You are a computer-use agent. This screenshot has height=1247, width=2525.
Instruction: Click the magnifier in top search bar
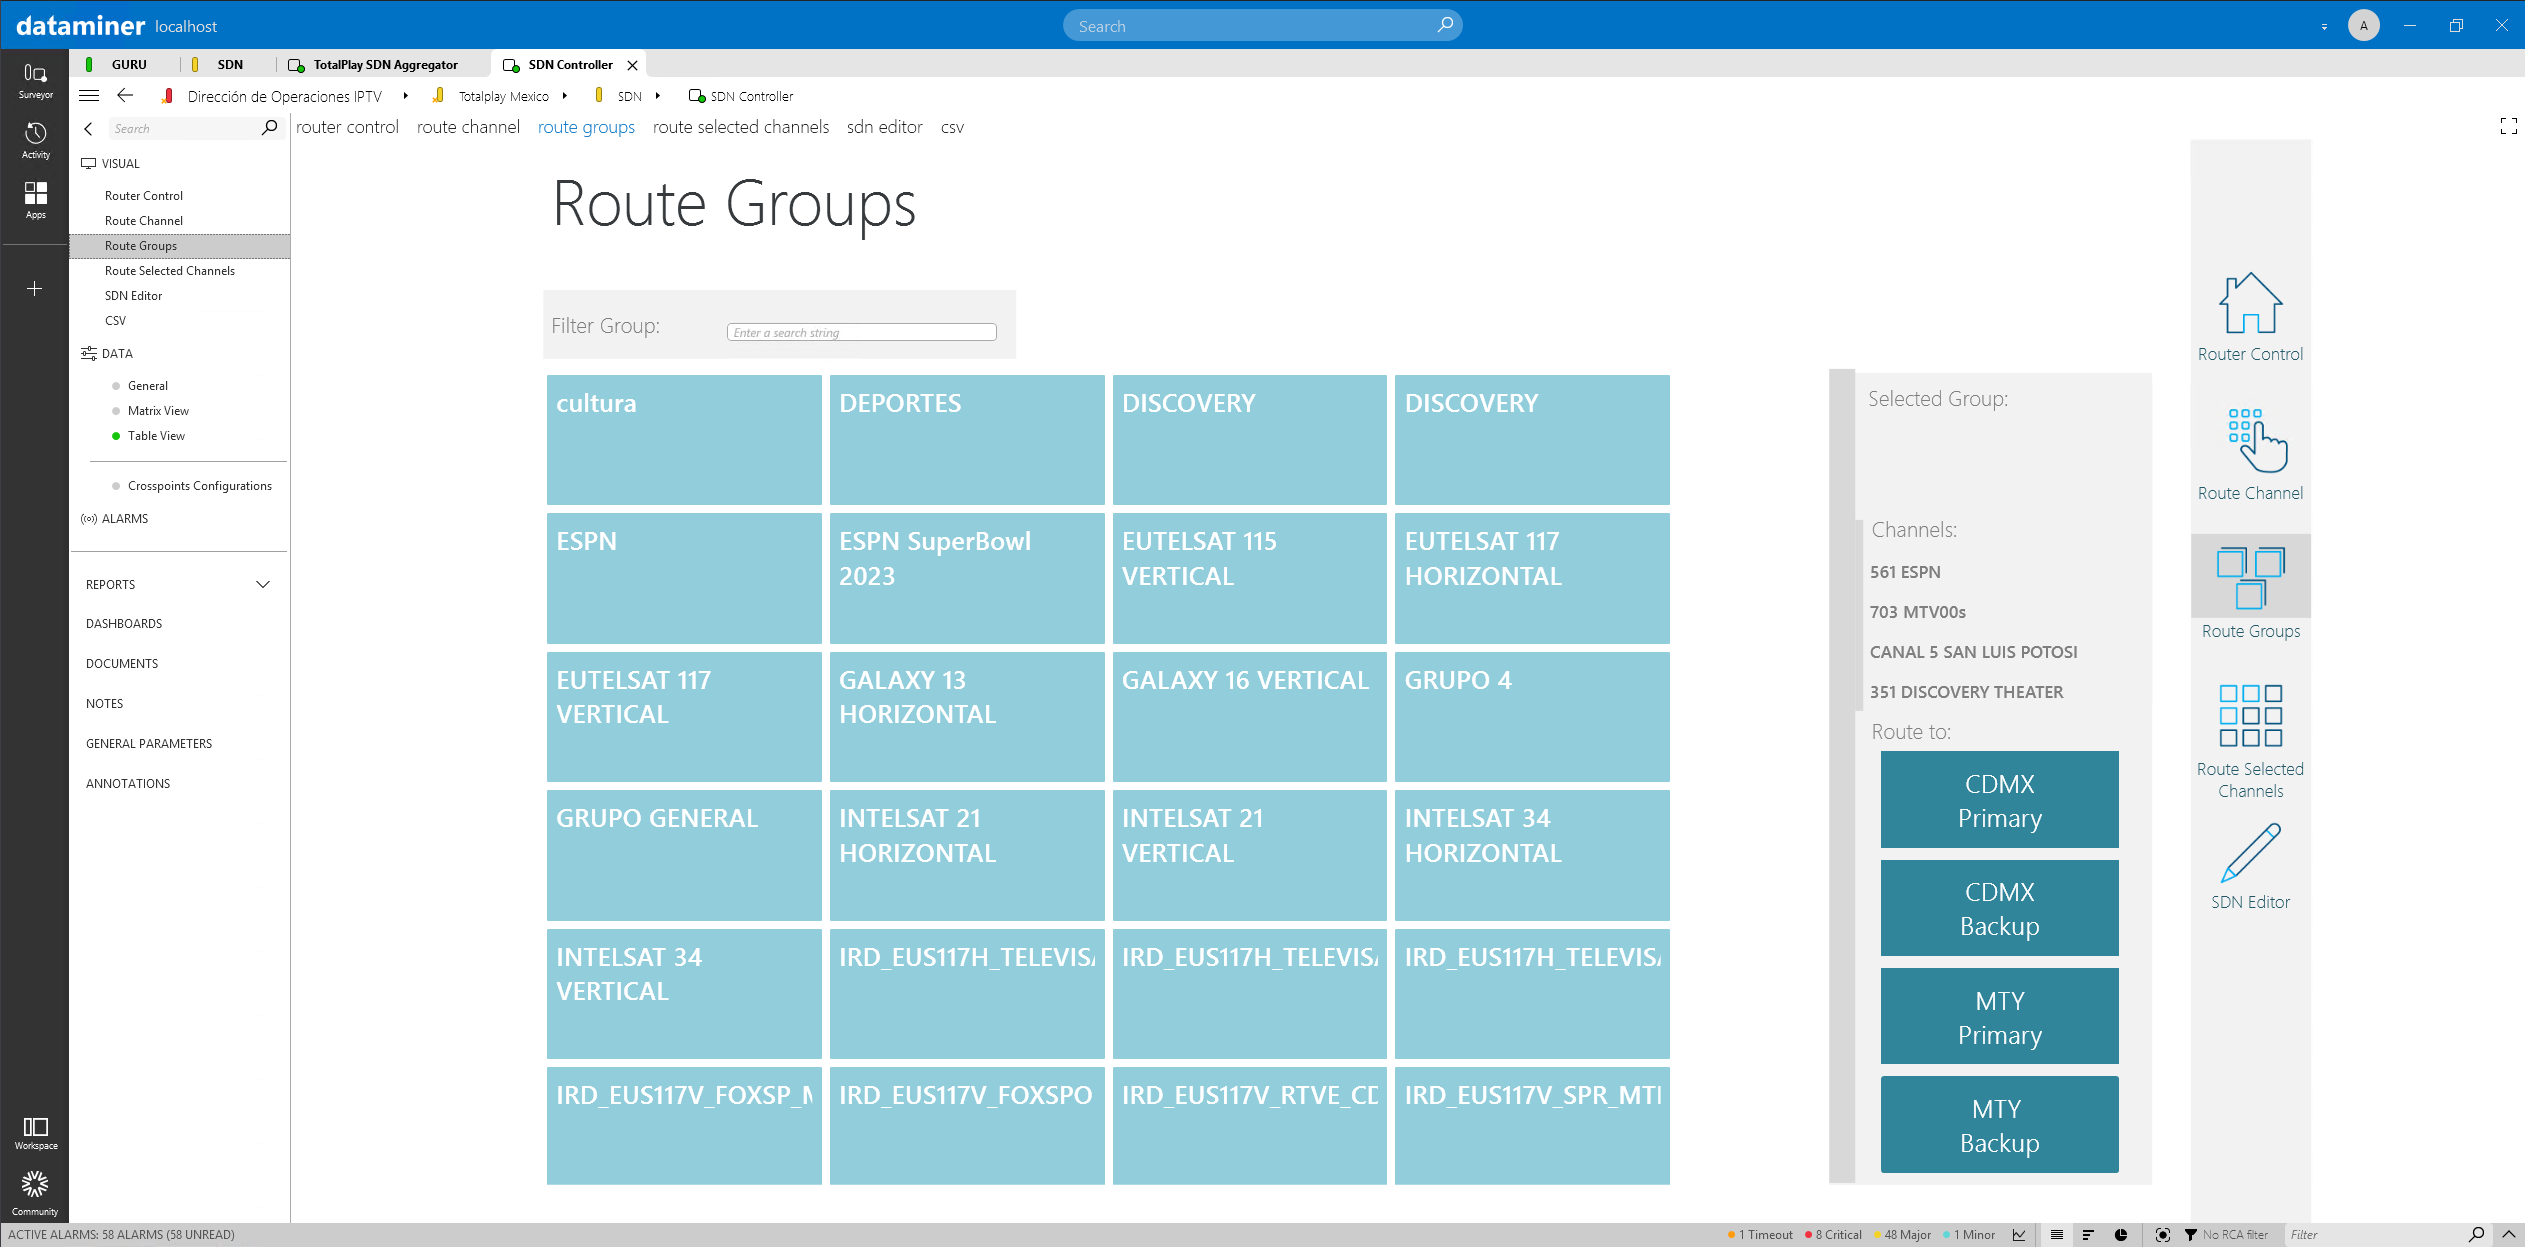(x=1445, y=25)
